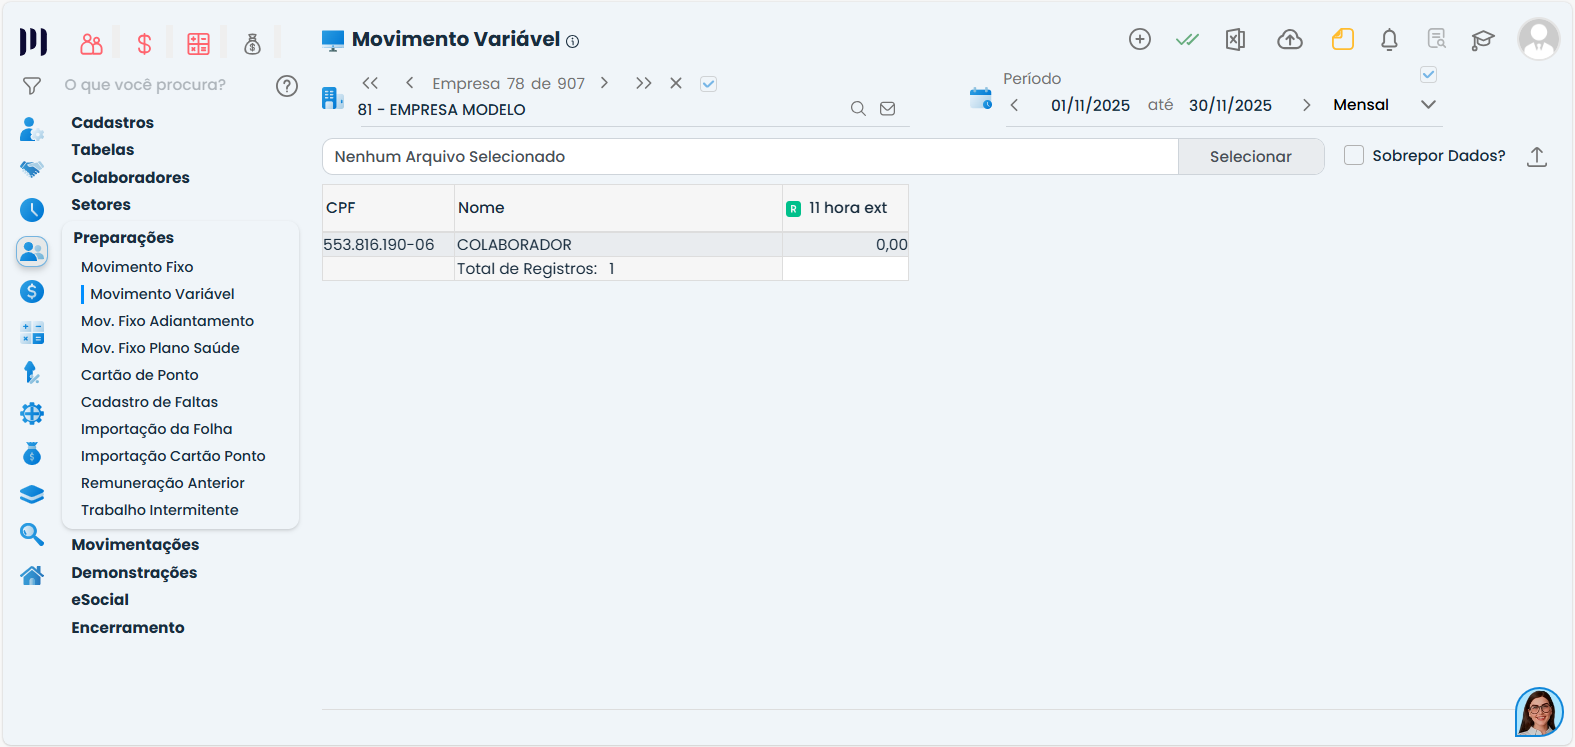Image resolution: width=1575 pixels, height=747 pixels.
Task: Click the graduation cap training icon
Action: 1482,40
